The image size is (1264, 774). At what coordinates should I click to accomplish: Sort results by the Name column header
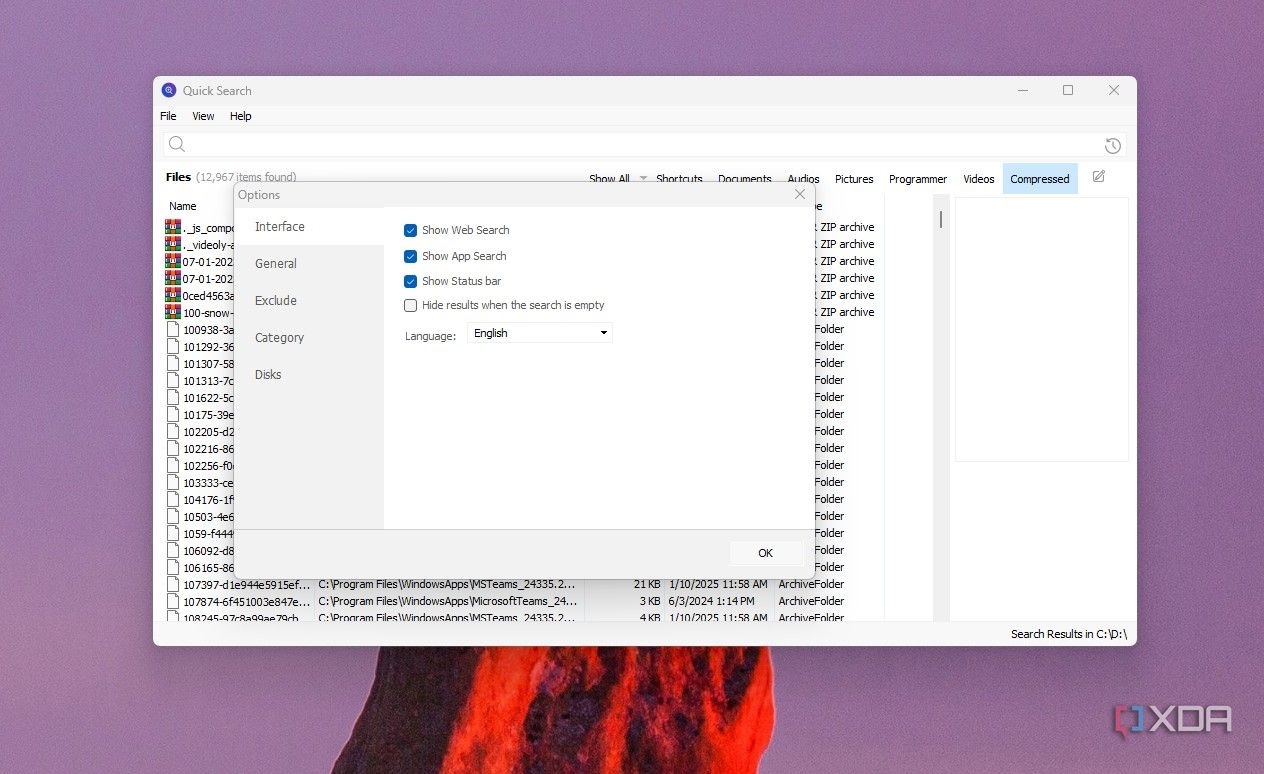[183, 206]
